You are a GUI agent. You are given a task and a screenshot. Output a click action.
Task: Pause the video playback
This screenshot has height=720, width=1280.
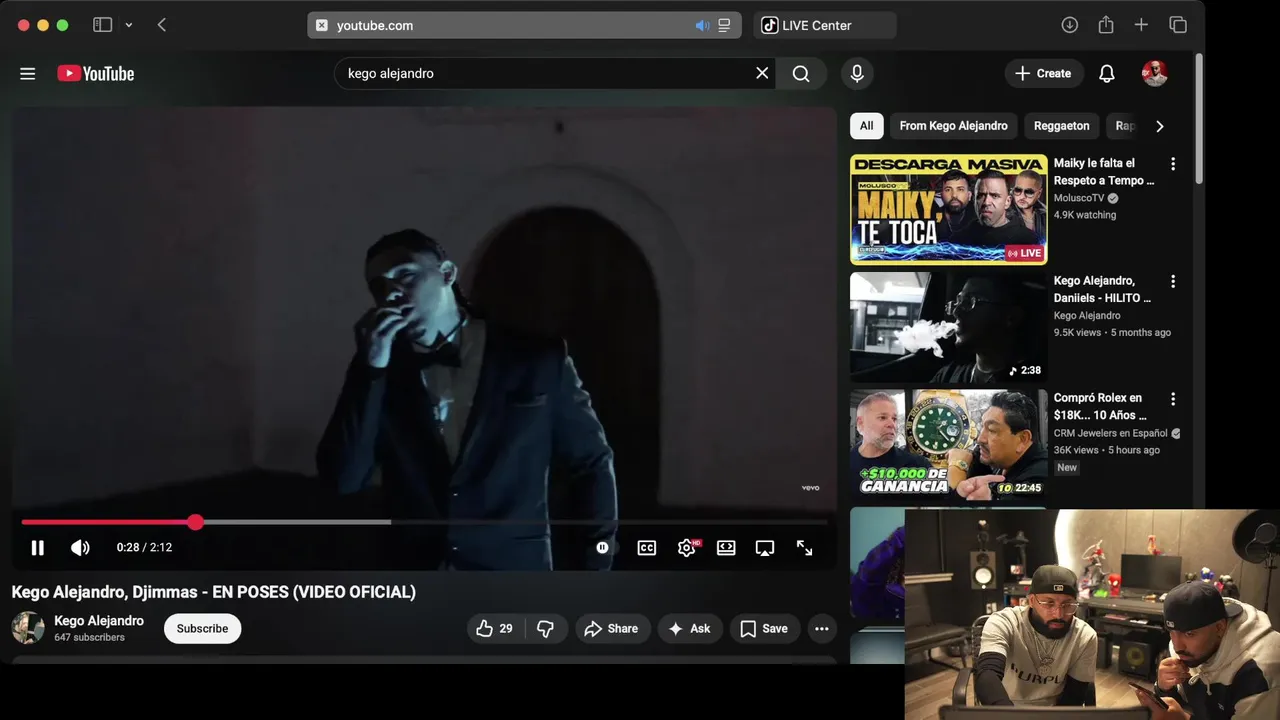click(37, 548)
